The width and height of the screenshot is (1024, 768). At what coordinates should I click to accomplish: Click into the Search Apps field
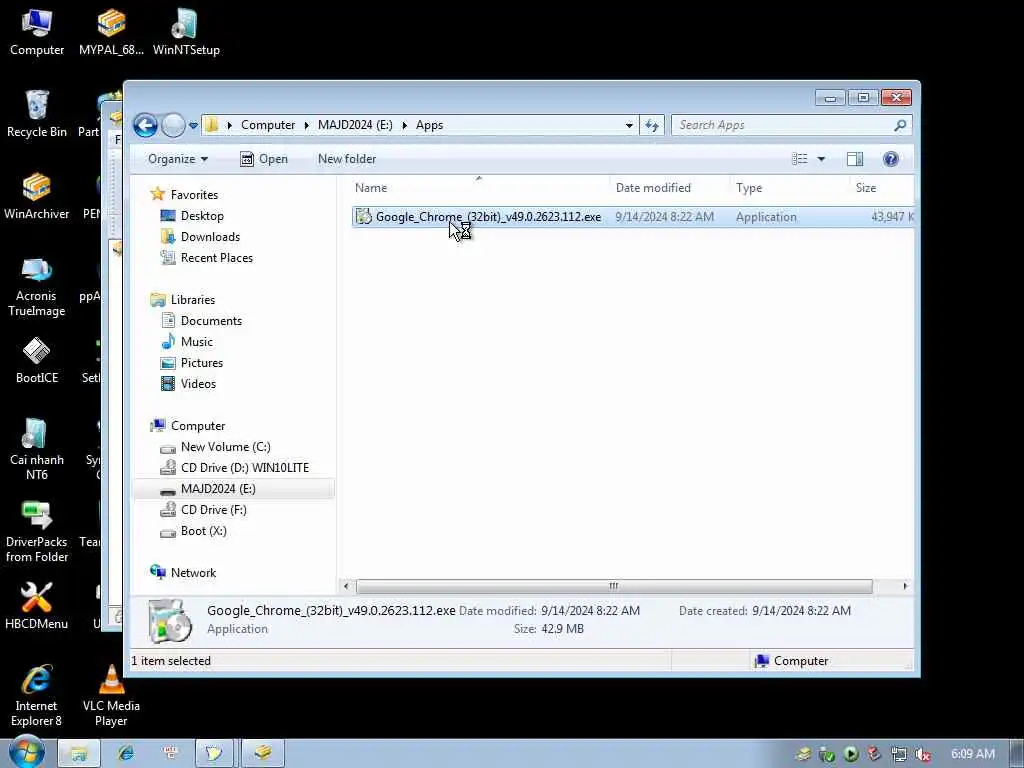pos(782,125)
